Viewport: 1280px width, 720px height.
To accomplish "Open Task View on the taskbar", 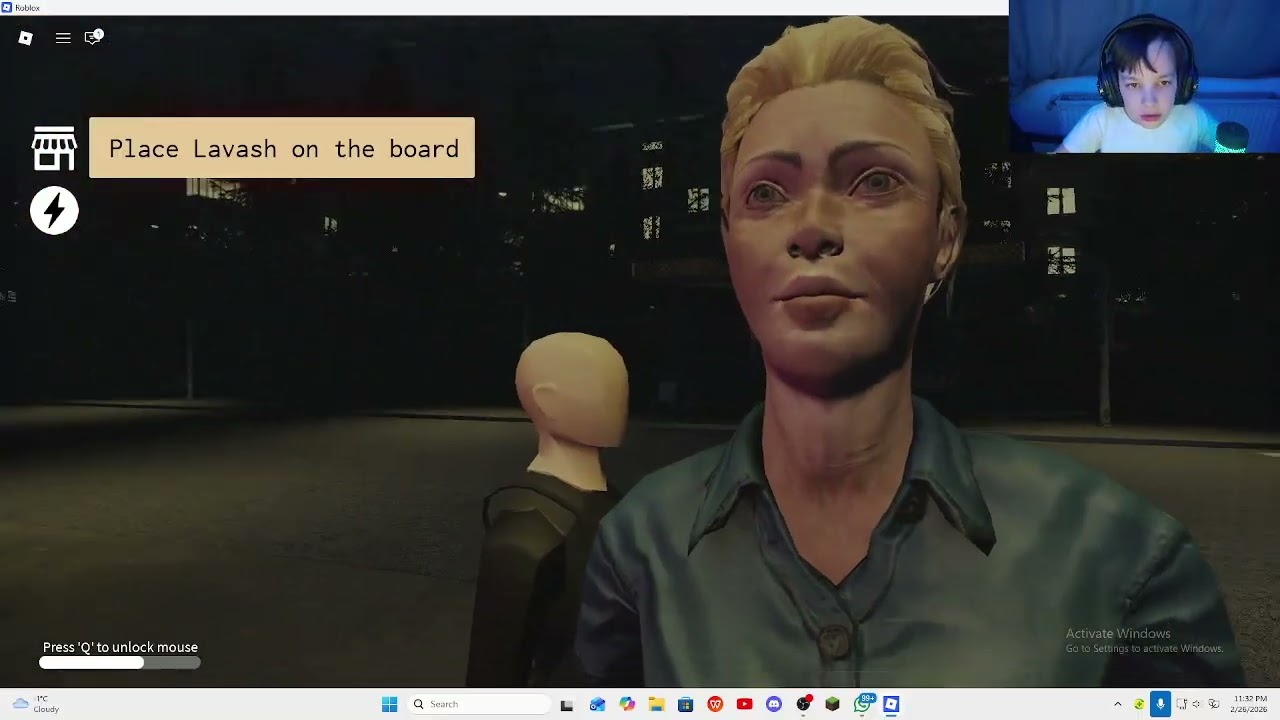I will pyautogui.click(x=567, y=704).
